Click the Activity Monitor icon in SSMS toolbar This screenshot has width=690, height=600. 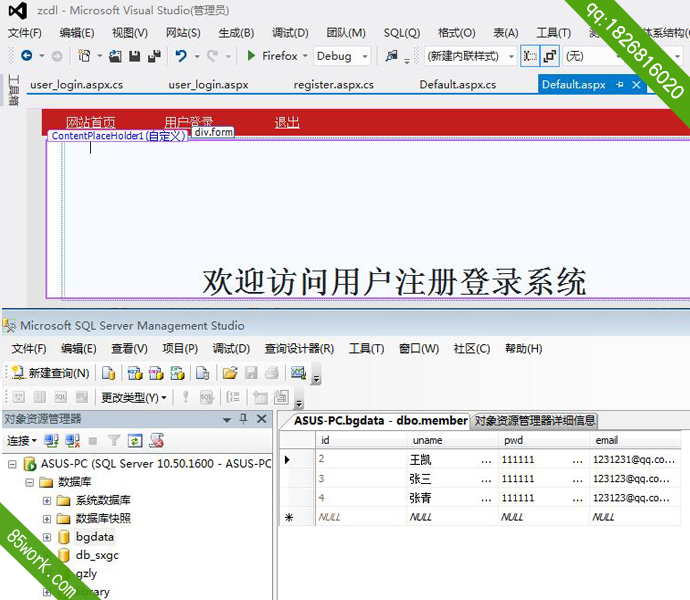pyautogui.click(x=298, y=373)
